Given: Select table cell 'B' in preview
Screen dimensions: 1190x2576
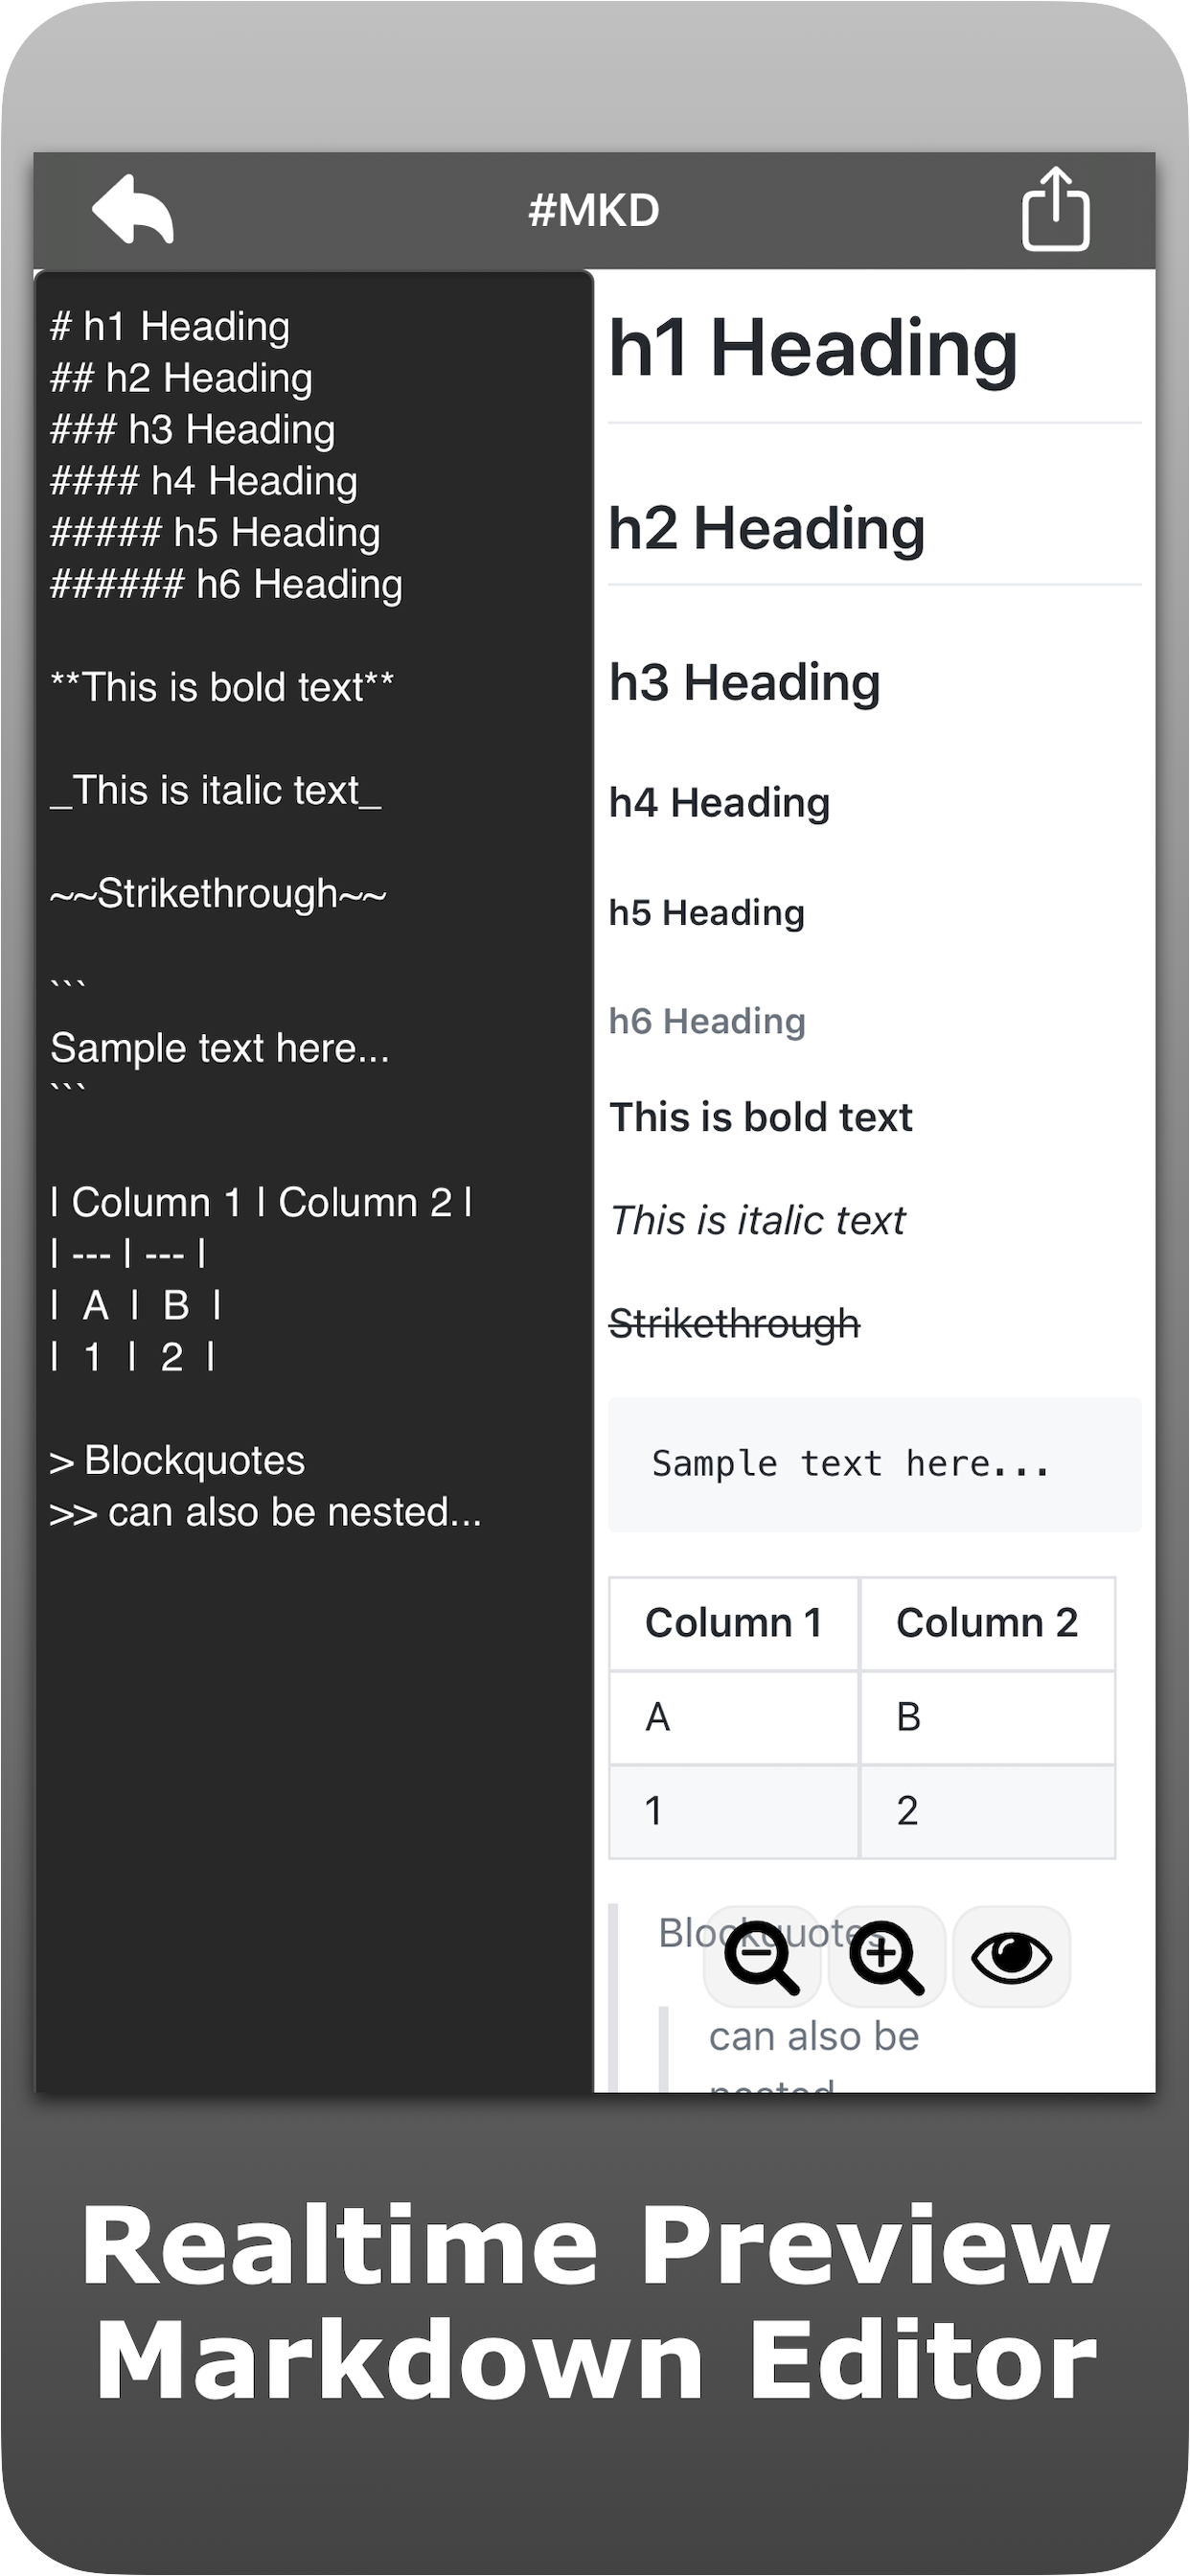Looking at the screenshot, I should (x=987, y=1717).
